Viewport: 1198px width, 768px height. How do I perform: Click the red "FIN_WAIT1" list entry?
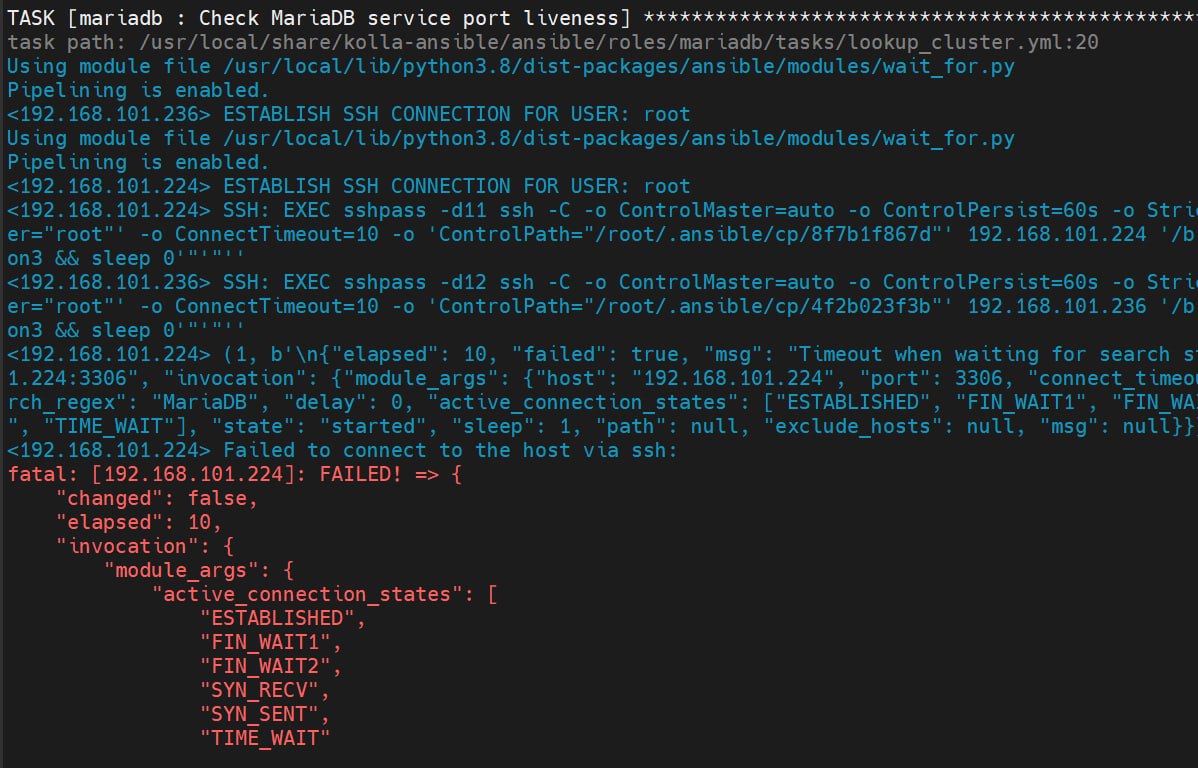[x=270, y=642]
